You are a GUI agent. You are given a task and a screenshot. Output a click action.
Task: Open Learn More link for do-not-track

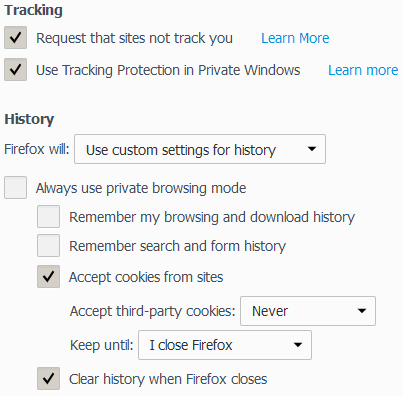[x=295, y=38]
